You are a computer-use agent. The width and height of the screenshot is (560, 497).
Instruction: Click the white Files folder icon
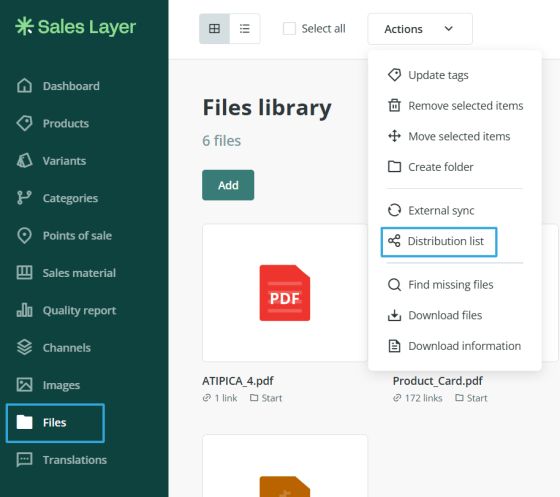(x=24, y=422)
